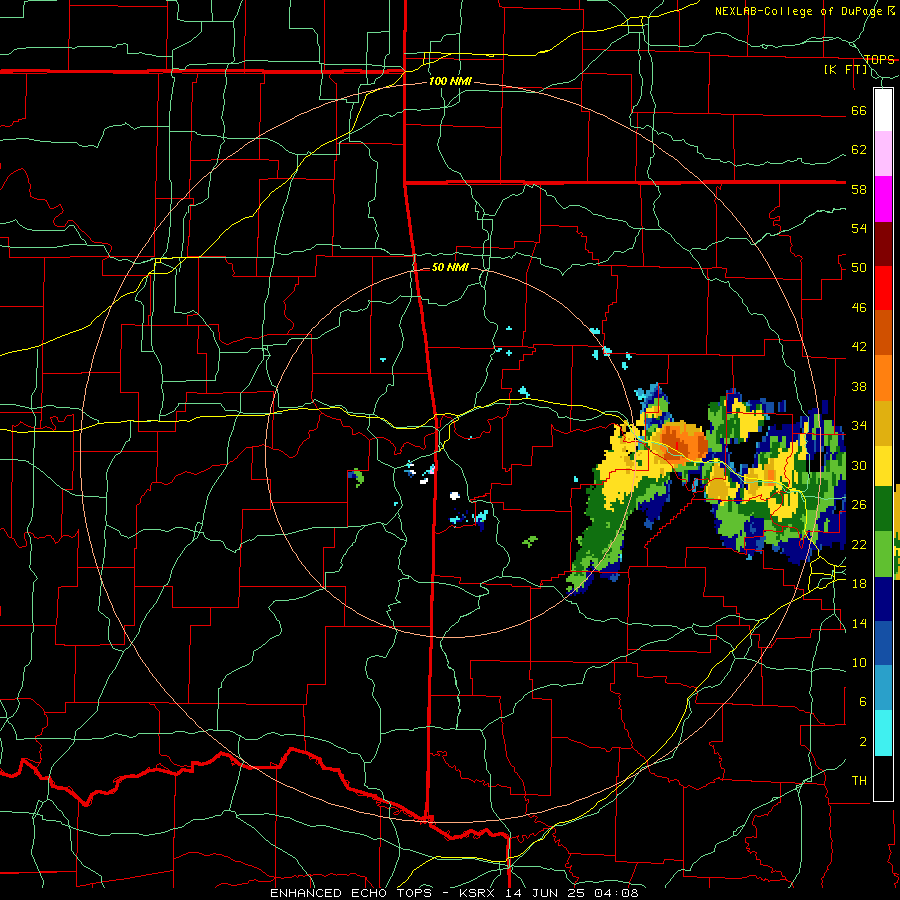Select the 2 value on the legend
Viewport: 900px width, 900px height.
863,742
